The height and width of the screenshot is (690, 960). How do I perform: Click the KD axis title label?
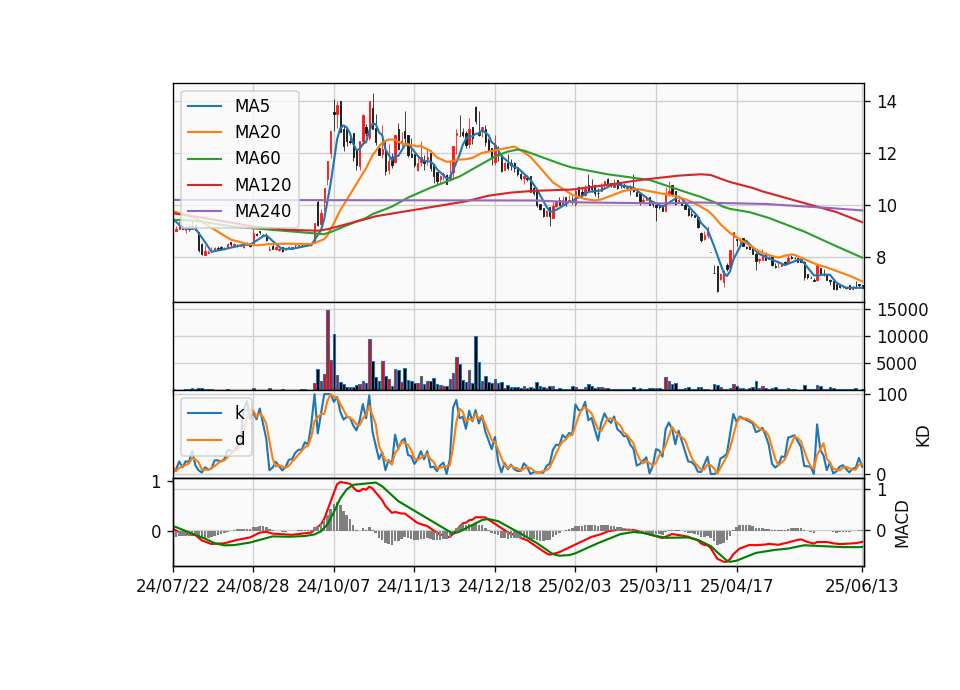coord(923,437)
